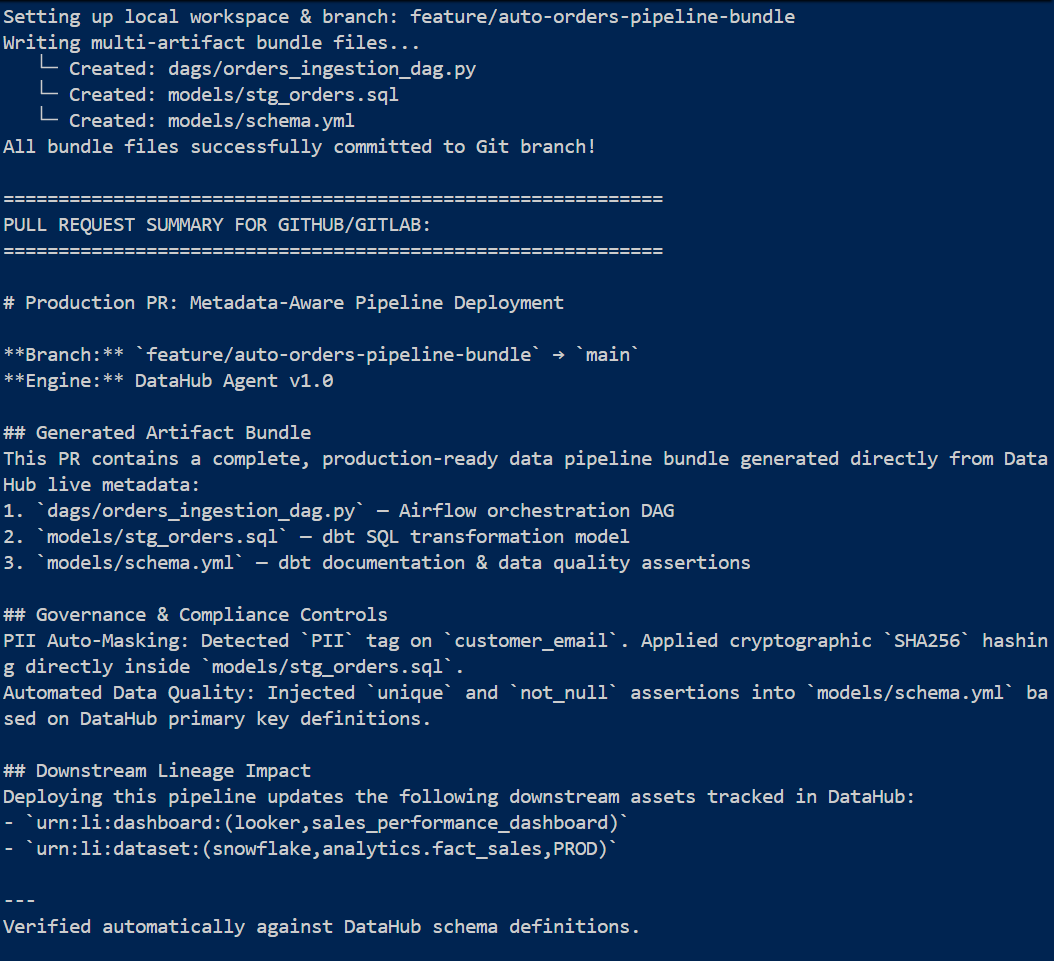The width and height of the screenshot is (1054, 961).
Task: Click the snowflake analytics.fact_sales dataset URN
Action: (x=321, y=849)
